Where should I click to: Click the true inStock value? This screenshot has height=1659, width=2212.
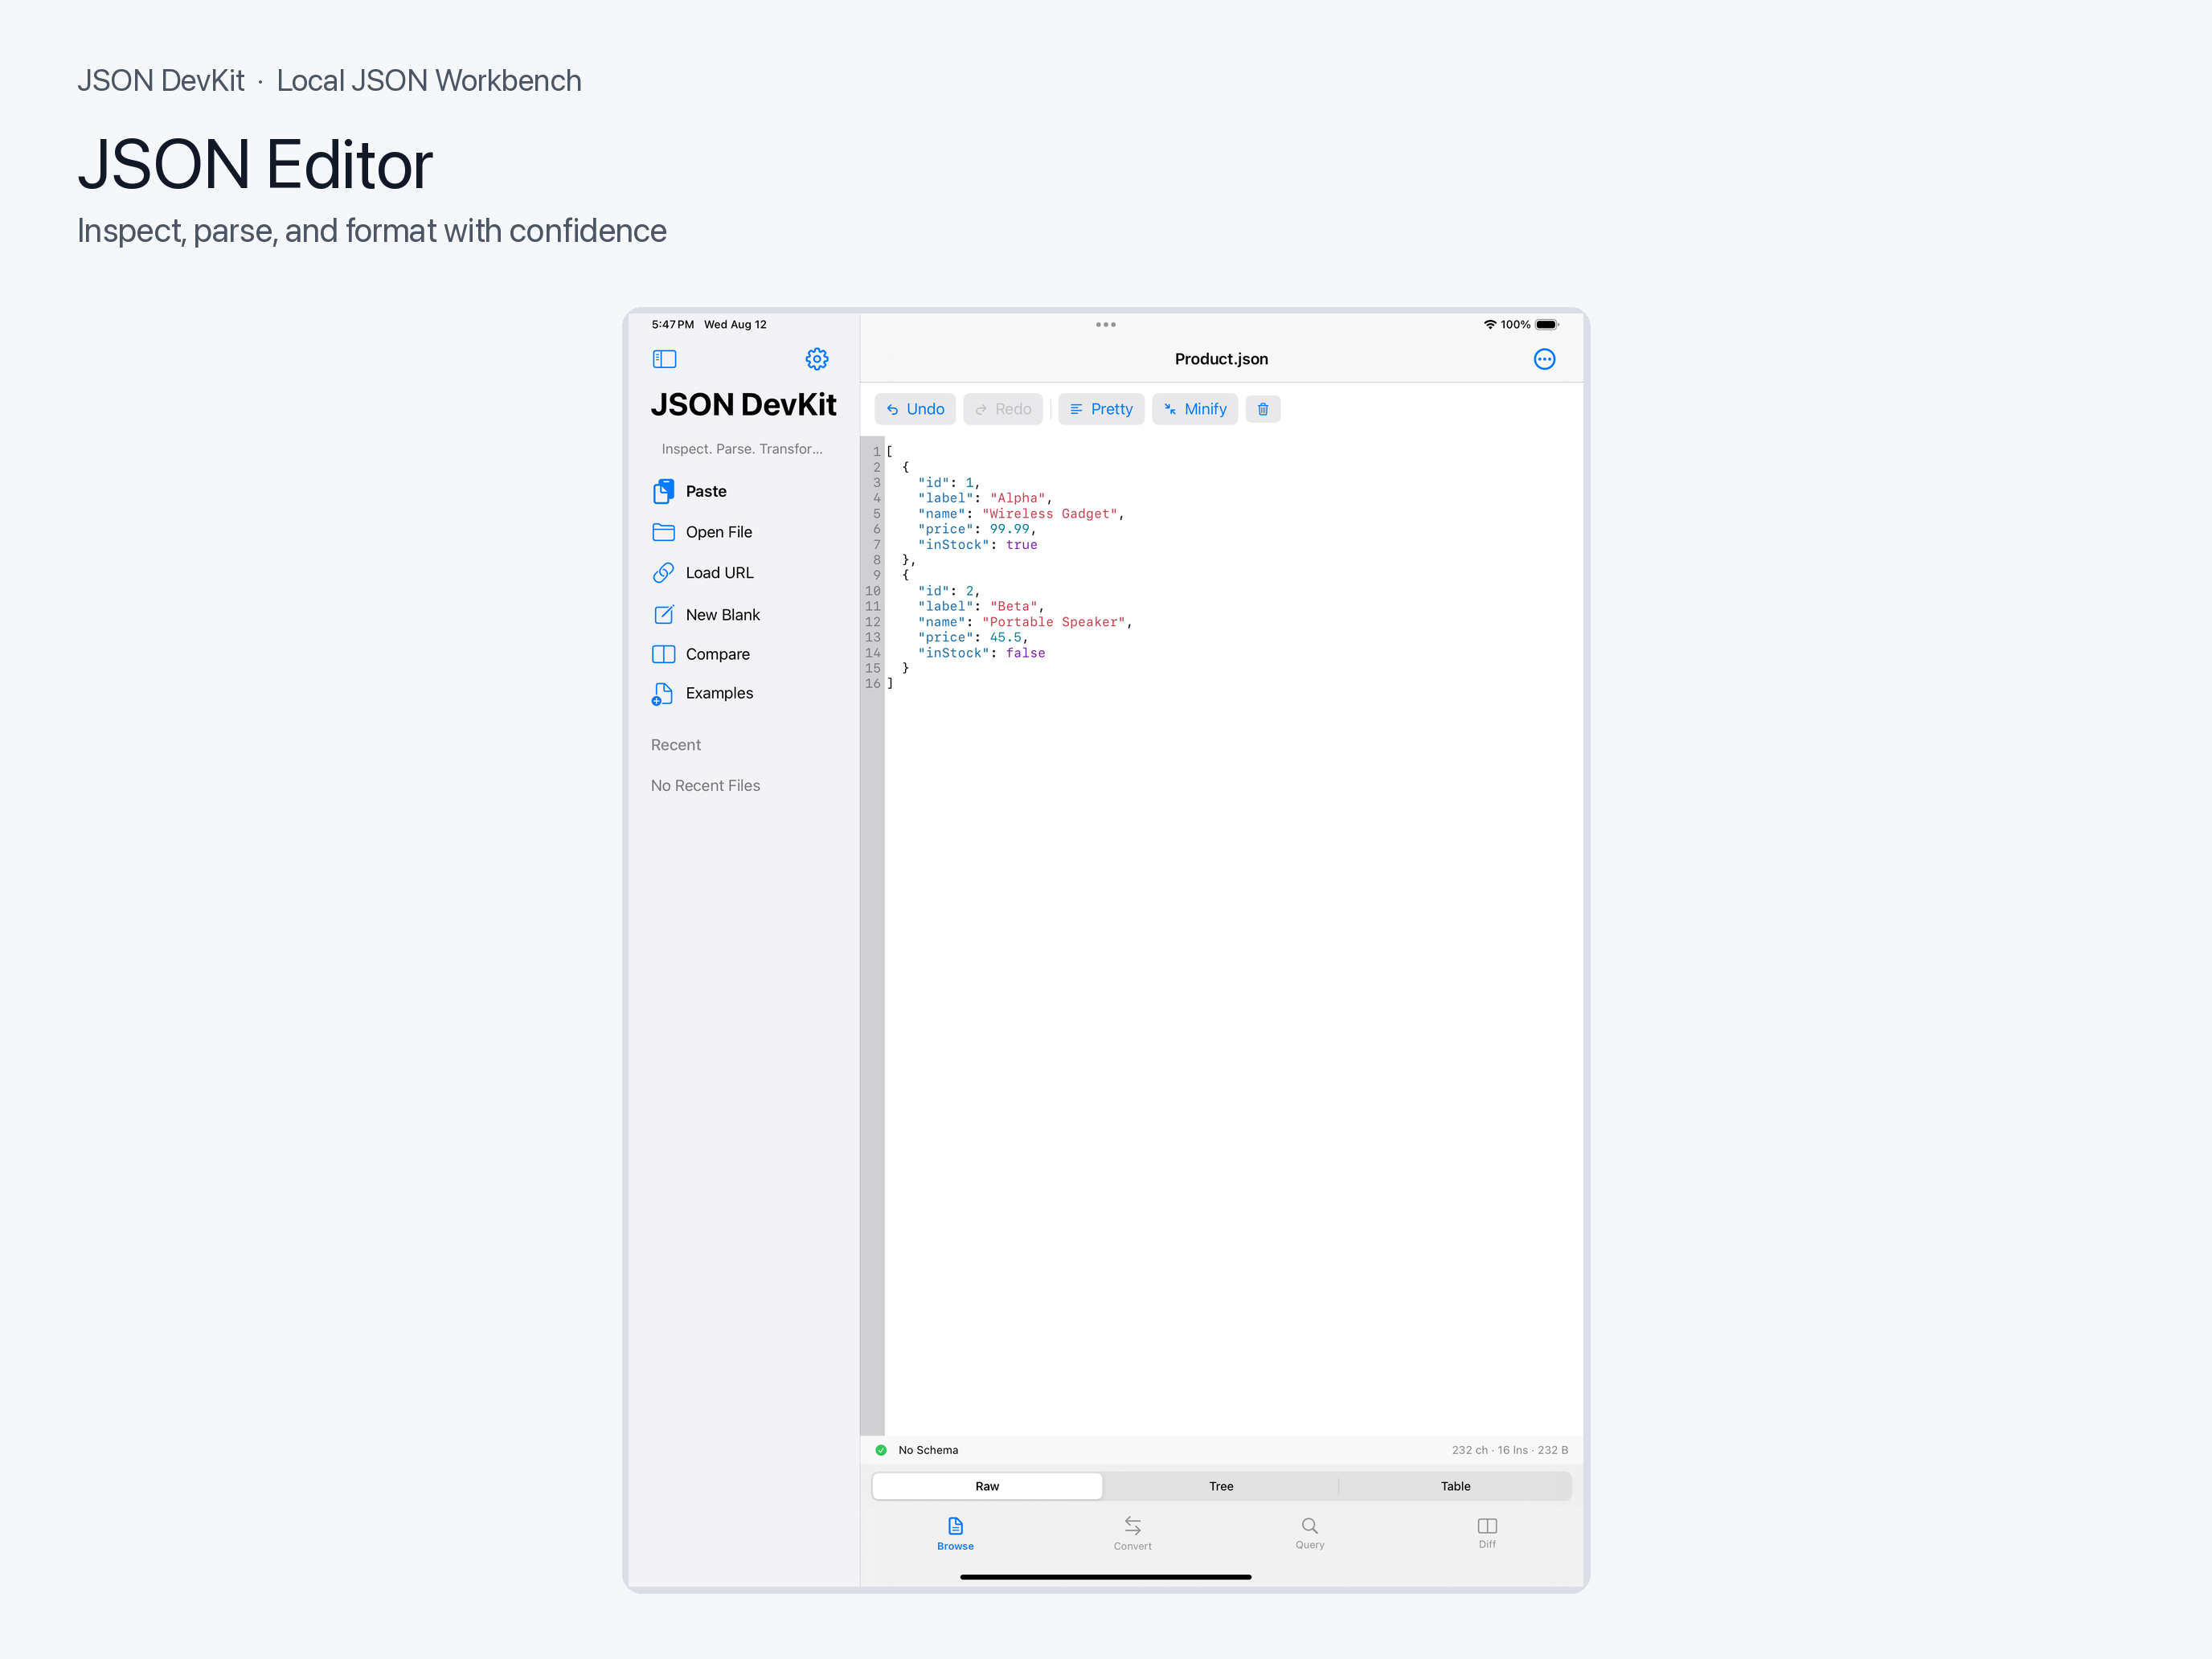pos(1021,545)
